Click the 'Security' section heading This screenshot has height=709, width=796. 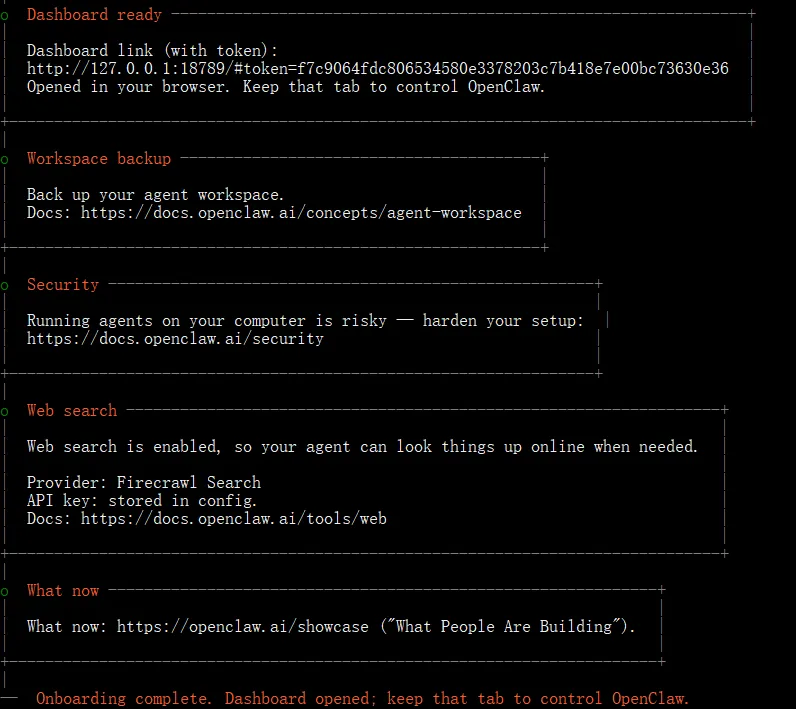pos(63,285)
